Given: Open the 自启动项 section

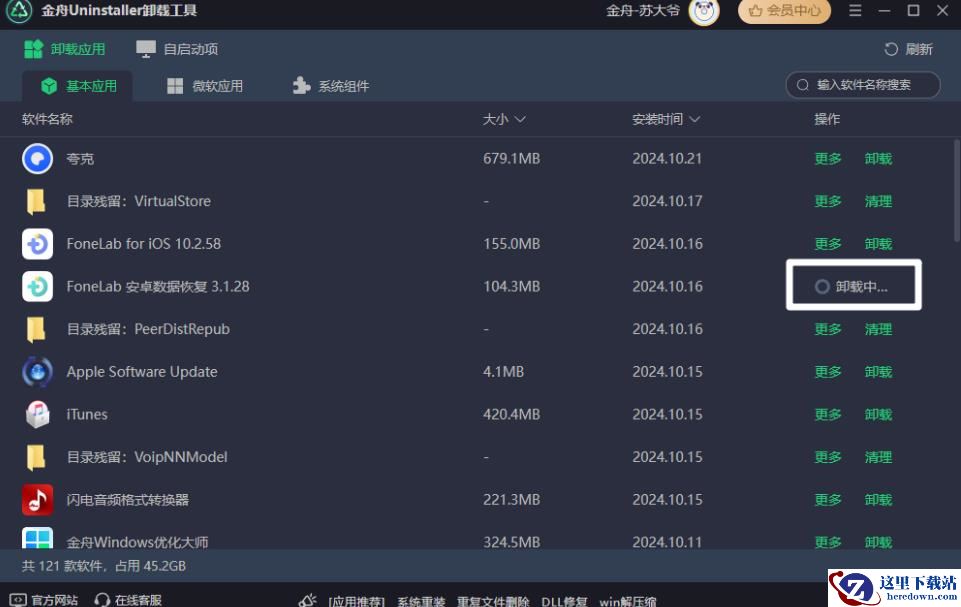Looking at the screenshot, I should [177, 49].
